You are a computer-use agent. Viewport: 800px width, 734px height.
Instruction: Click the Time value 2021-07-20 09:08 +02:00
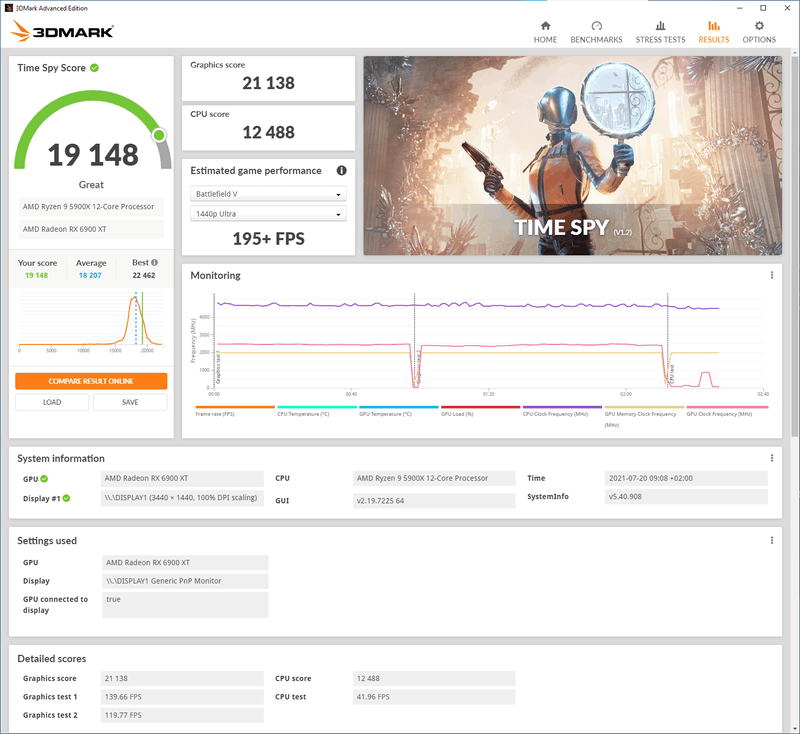click(x=686, y=478)
